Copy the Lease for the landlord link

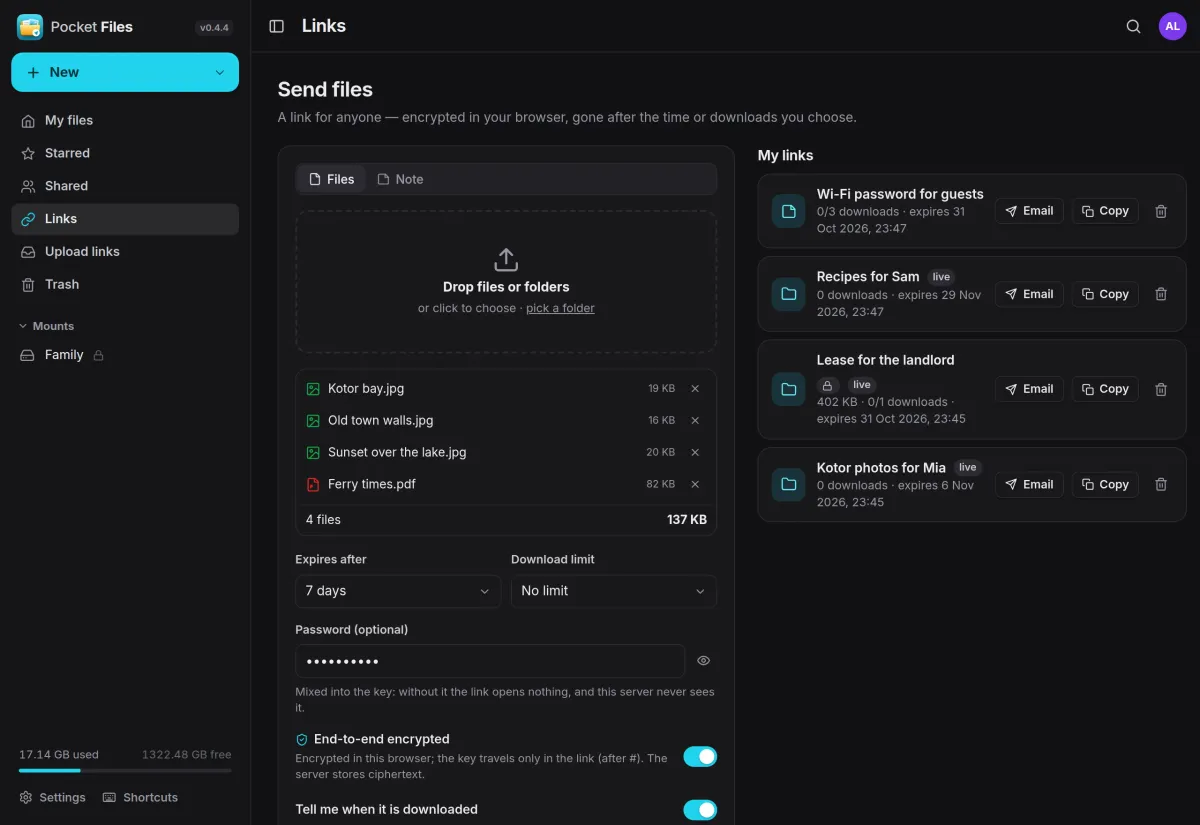pos(1105,389)
